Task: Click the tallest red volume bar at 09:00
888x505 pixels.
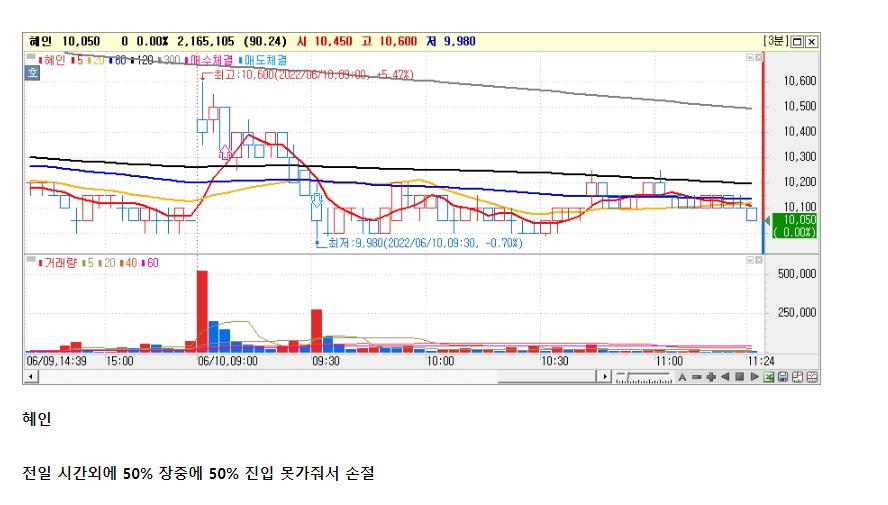Action: [202, 311]
